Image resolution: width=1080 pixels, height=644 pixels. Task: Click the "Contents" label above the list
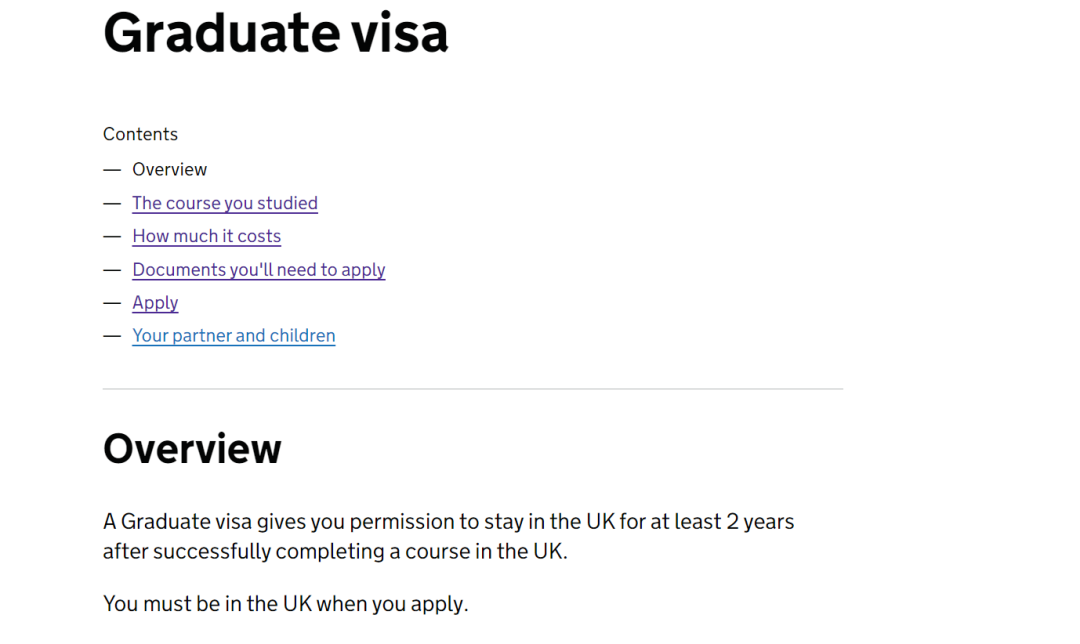point(140,134)
